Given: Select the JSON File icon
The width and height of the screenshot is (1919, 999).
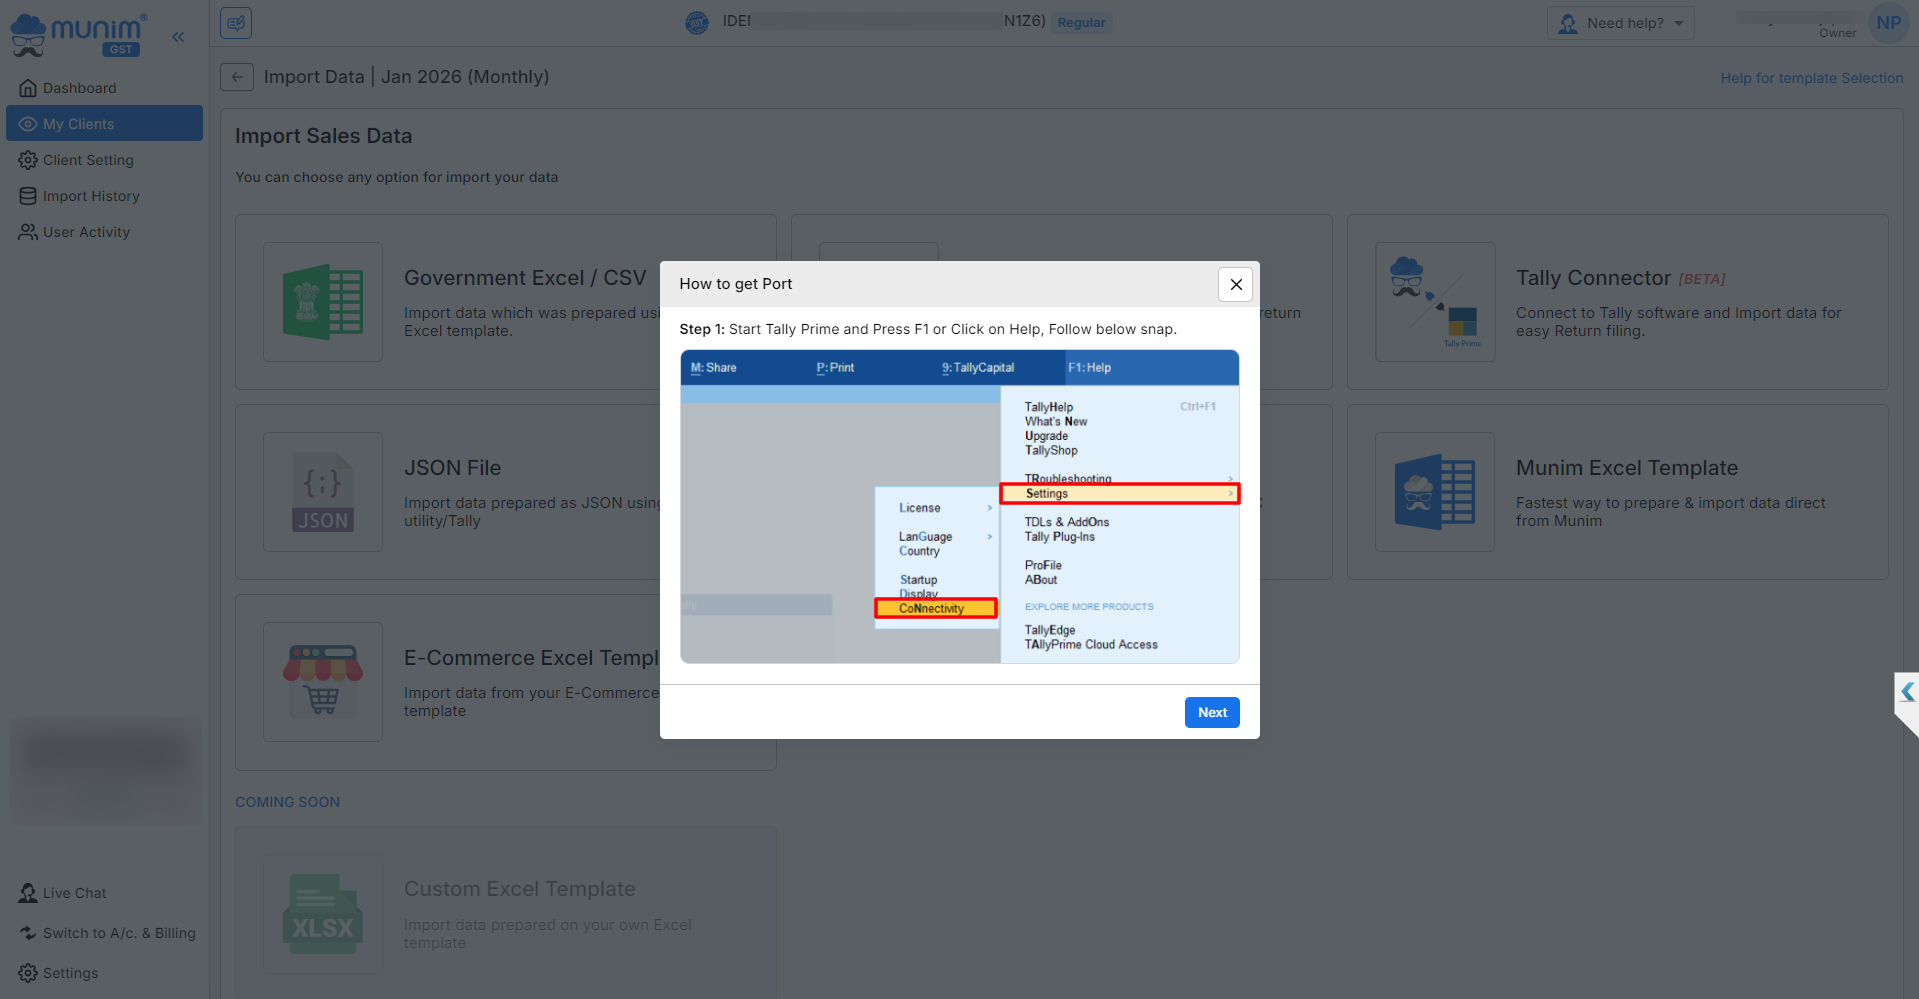Looking at the screenshot, I should [x=323, y=492].
